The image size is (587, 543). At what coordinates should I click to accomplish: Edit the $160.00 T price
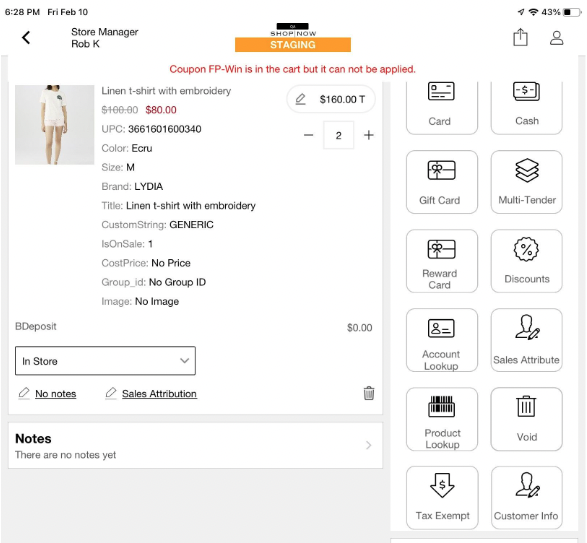[x=331, y=99]
